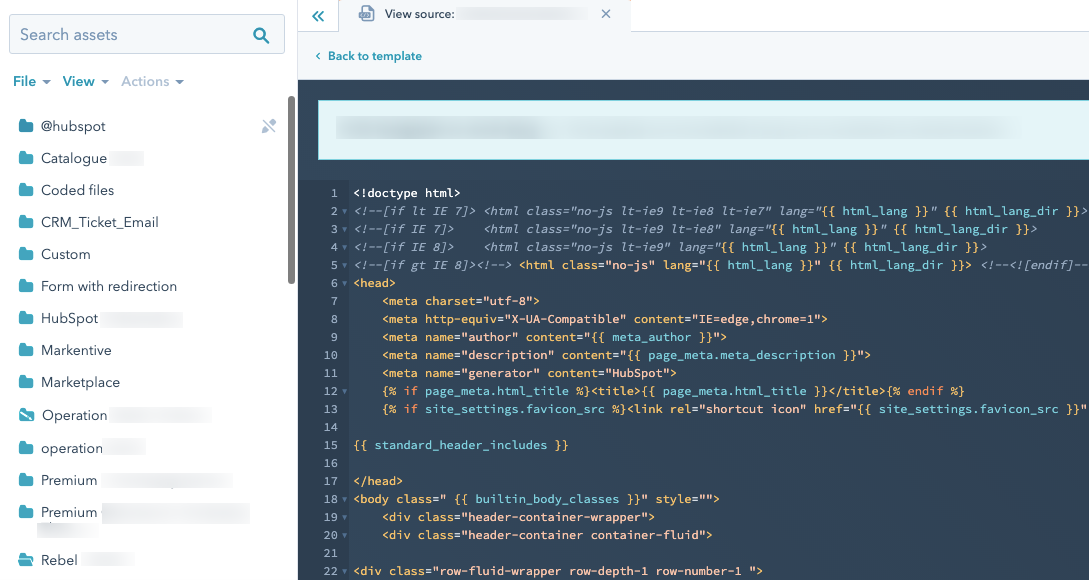The width and height of the screenshot is (1089, 580).
Task: Collapse fold arrow at line 20
Action: 344,536
